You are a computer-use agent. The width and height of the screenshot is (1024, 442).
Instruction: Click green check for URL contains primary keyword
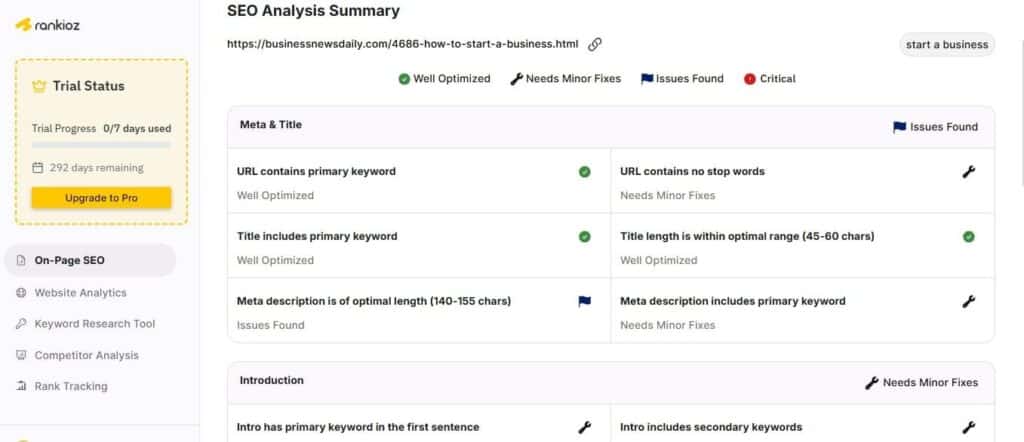584,172
